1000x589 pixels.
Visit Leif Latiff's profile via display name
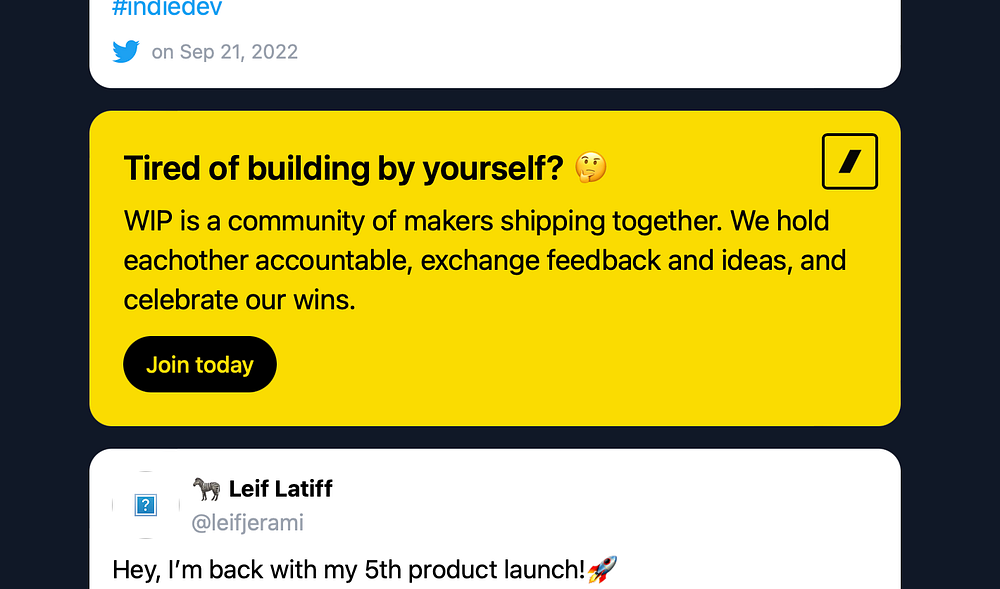tap(280, 488)
